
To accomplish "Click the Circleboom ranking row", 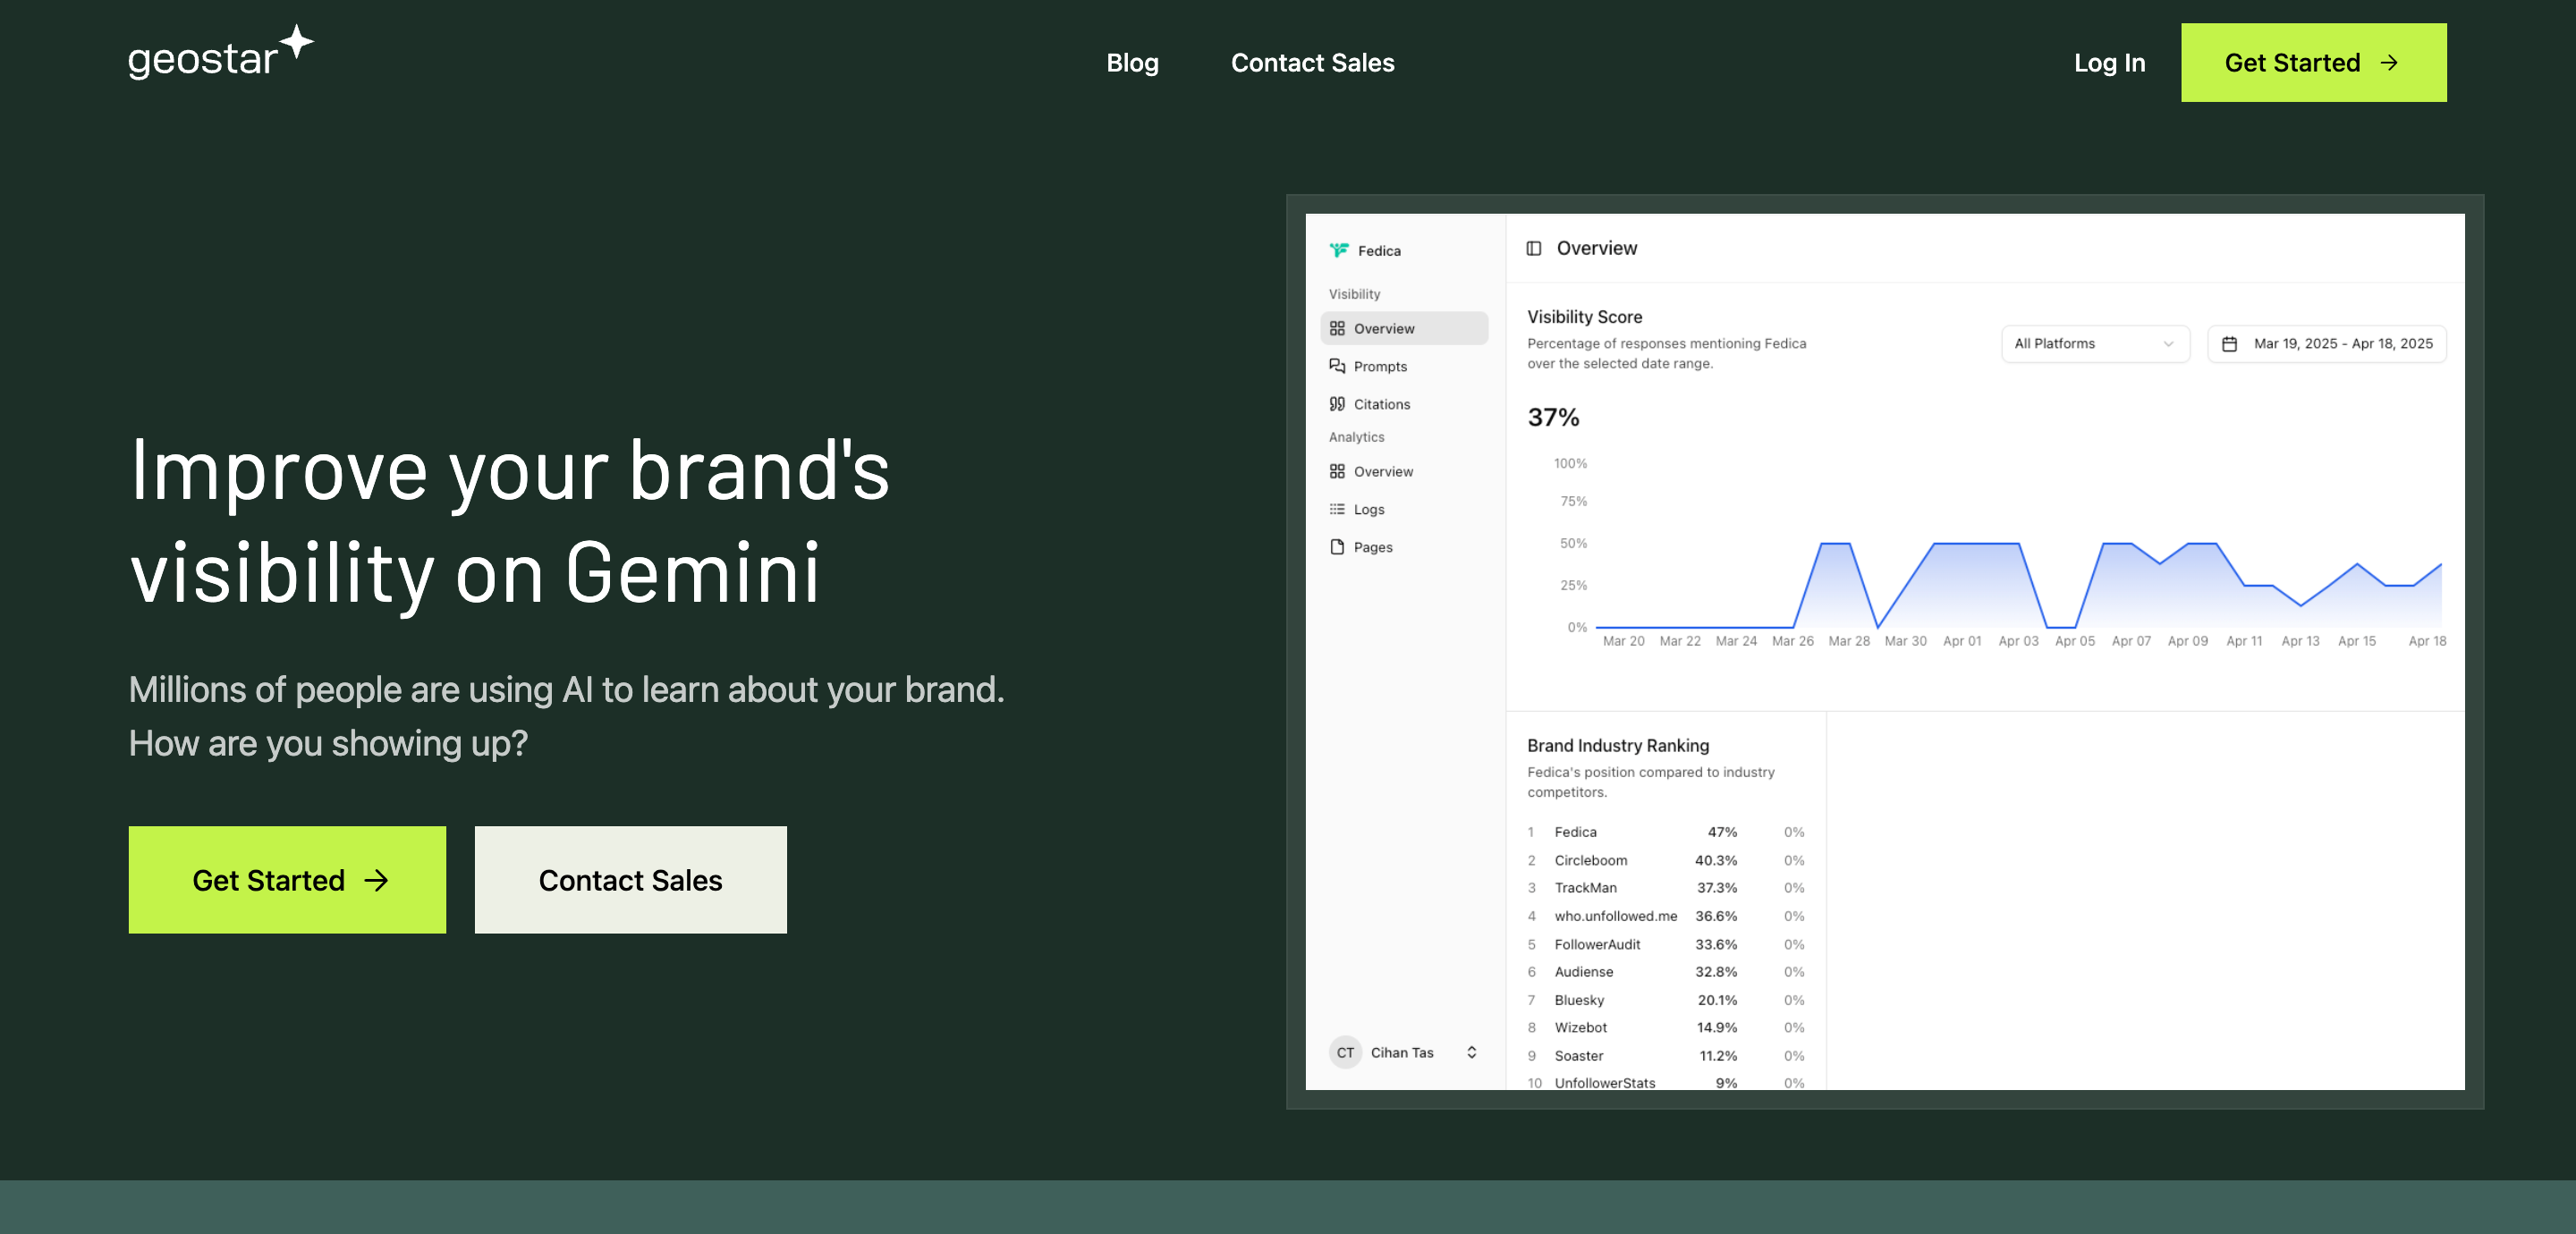I will pyautogui.click(x=1665, y=860).
